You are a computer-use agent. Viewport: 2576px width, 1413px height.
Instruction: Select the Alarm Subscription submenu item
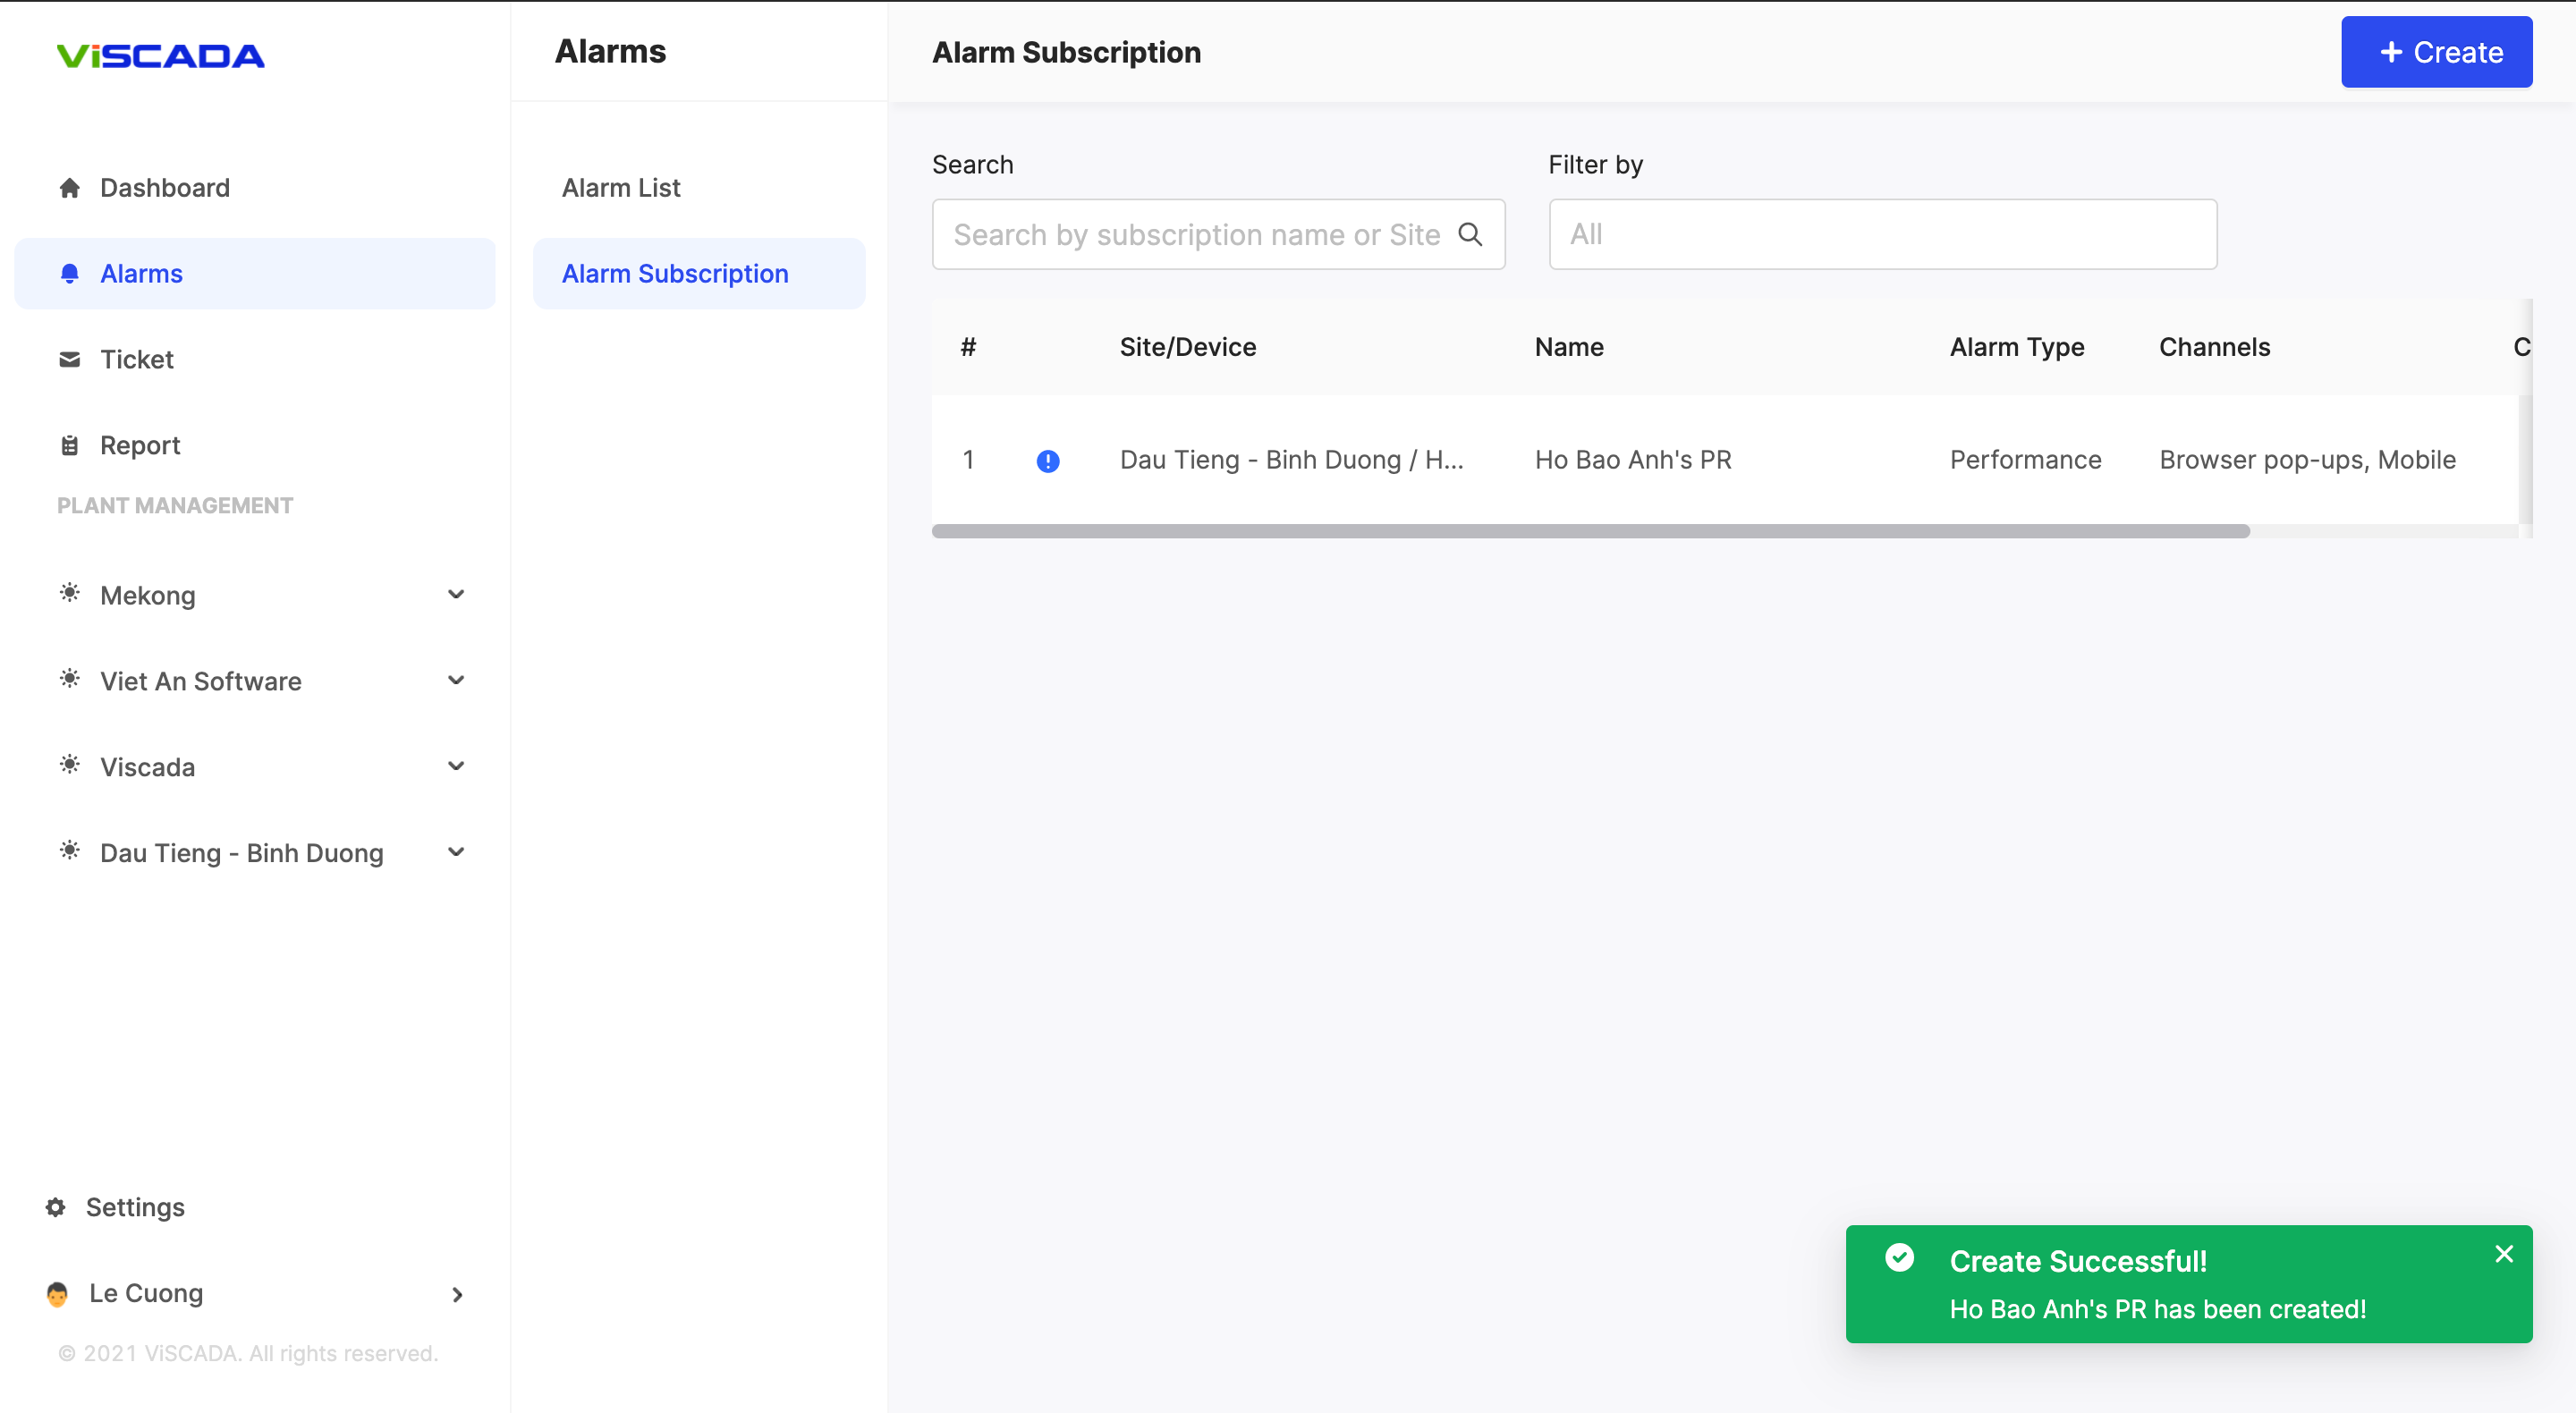coord(675,274)
